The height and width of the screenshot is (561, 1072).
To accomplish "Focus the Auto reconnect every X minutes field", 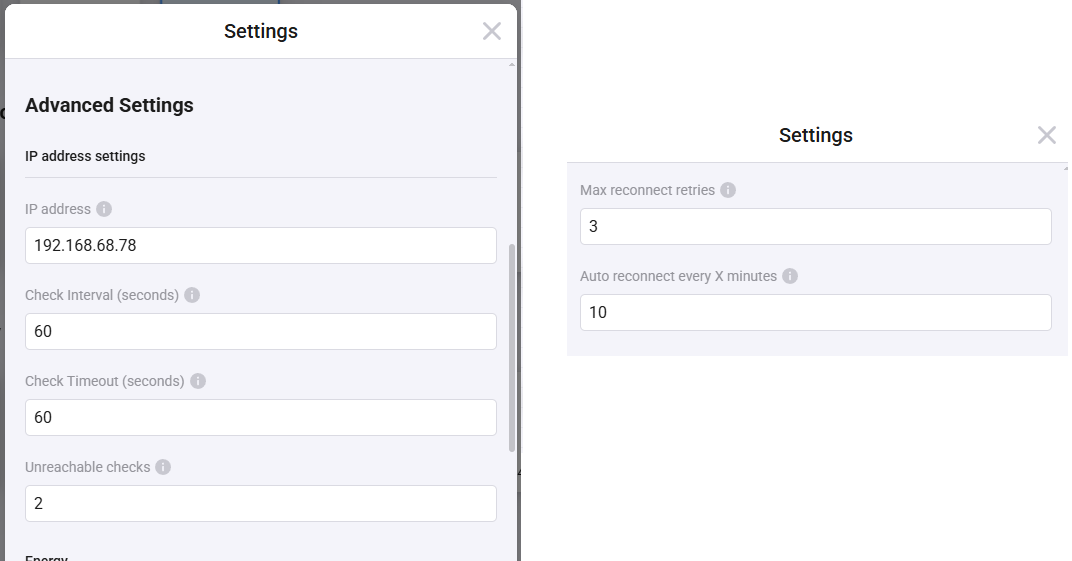I will [x=815, y=313].
